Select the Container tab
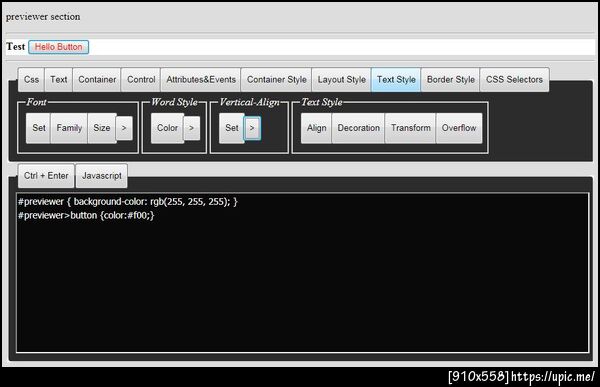The width and height of the screenshot is (600, 387). point(97,80)
